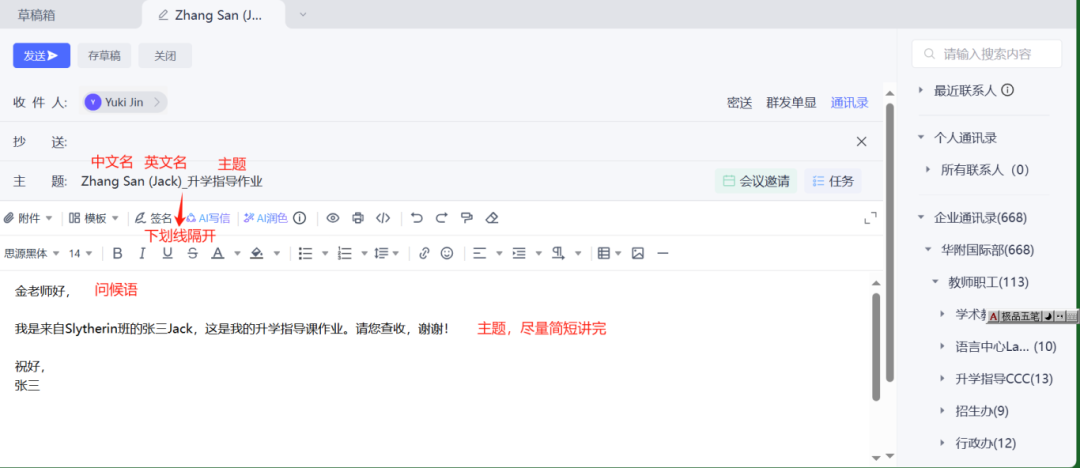Insert an image into the email
Image resolution: width=1080 pixels, height=468 pixels.
click(x=638, y=253)
